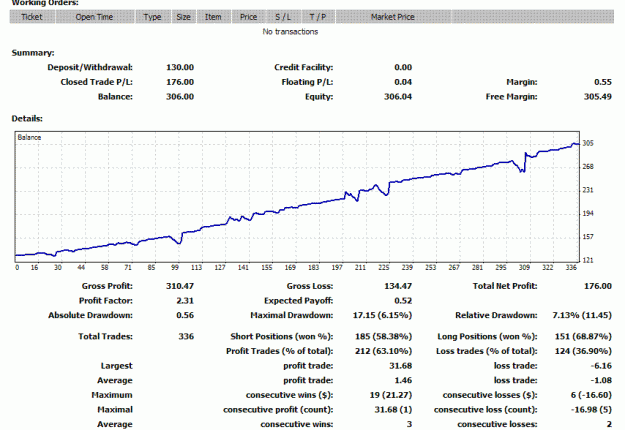The width and height of the screenshot is (625, 430).
Task: Click the 121 axis label on chart
Action: 588,260
